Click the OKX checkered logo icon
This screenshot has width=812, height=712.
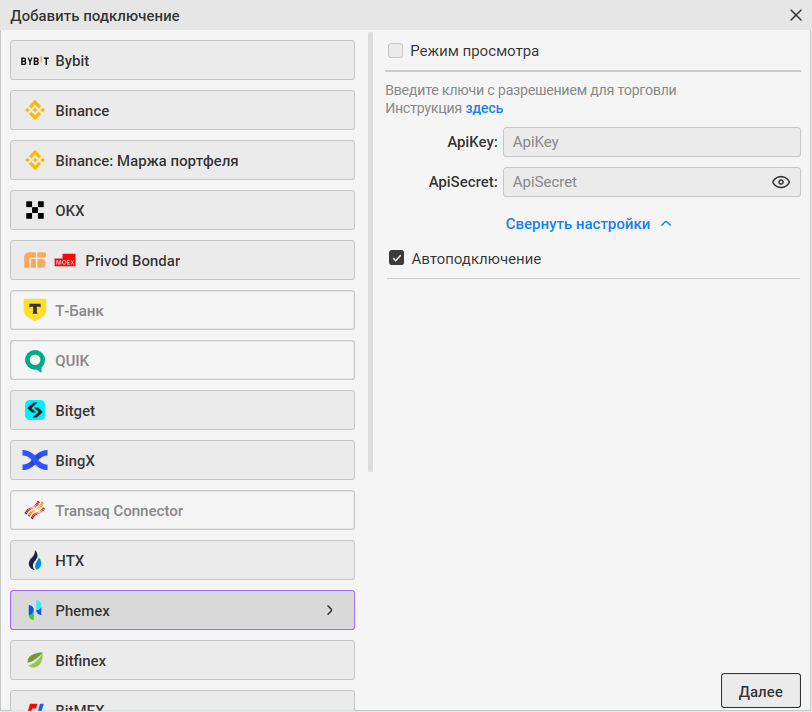pyautogui.click(x=35, y=211)
